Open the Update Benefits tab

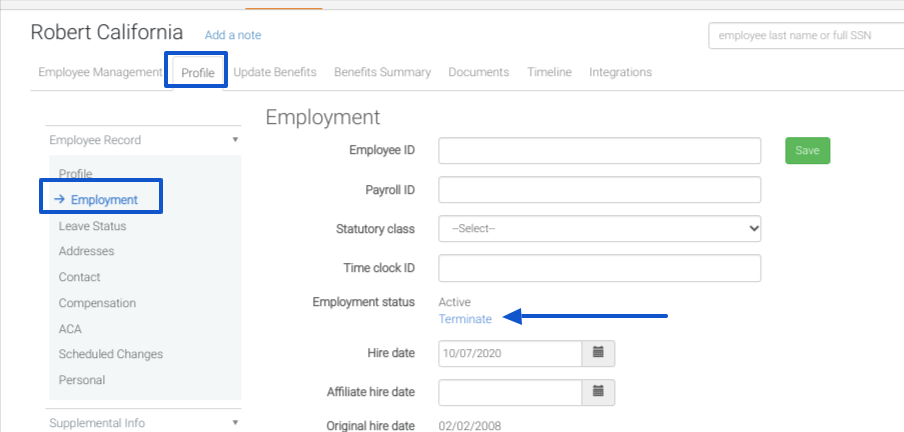[275, 72]
